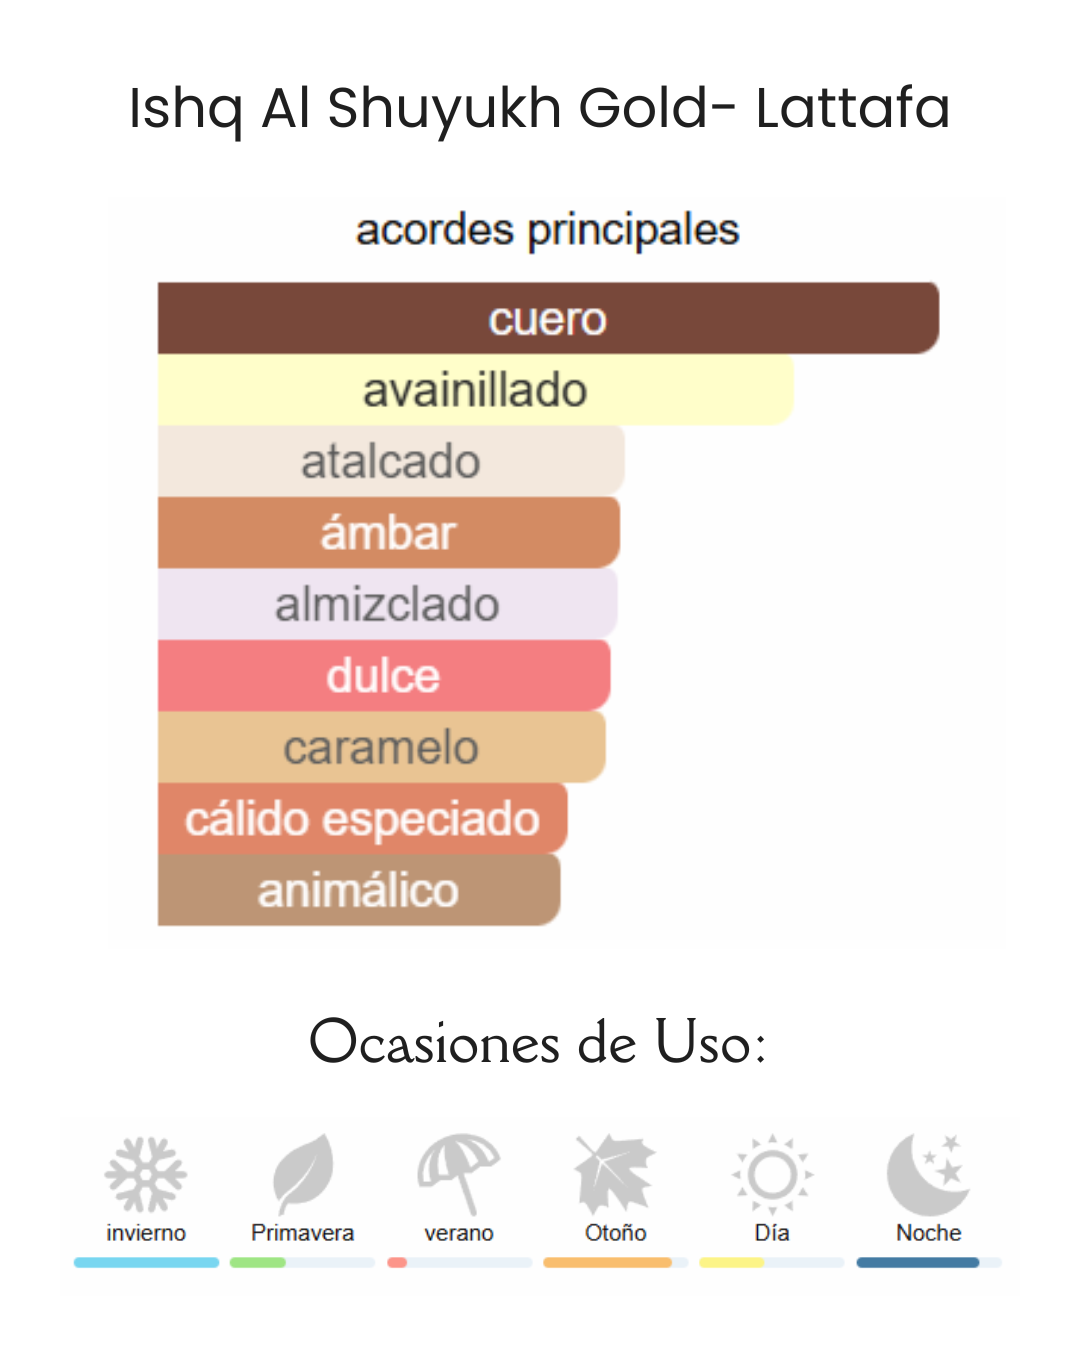1080x1350 pixels.
Task: Click the Noche moon icon
Action: coord(928,1174)
